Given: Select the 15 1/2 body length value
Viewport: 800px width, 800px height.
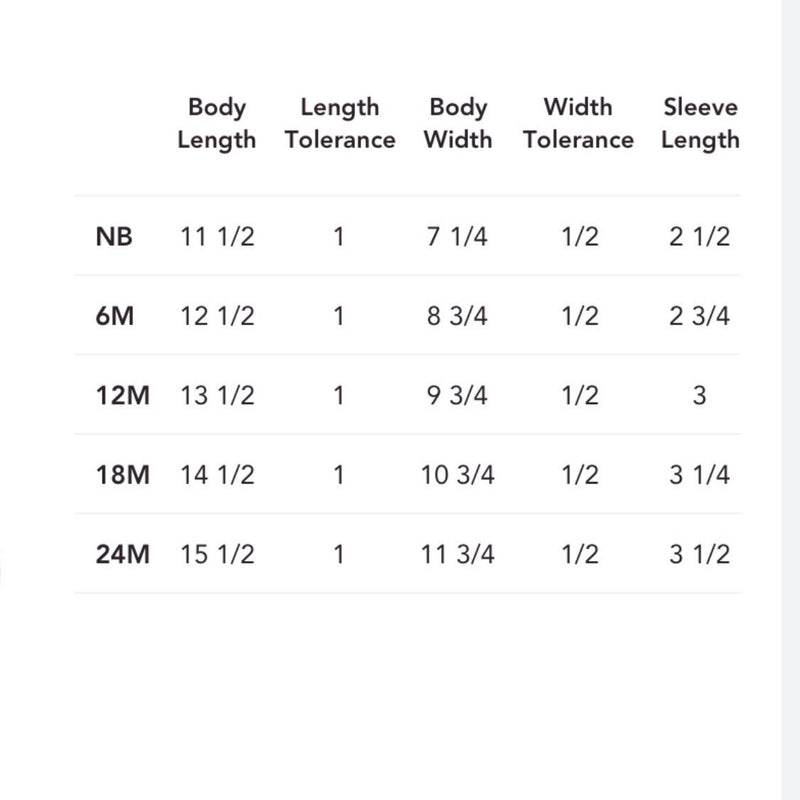Looking at the screenshot, I should 217,553.
